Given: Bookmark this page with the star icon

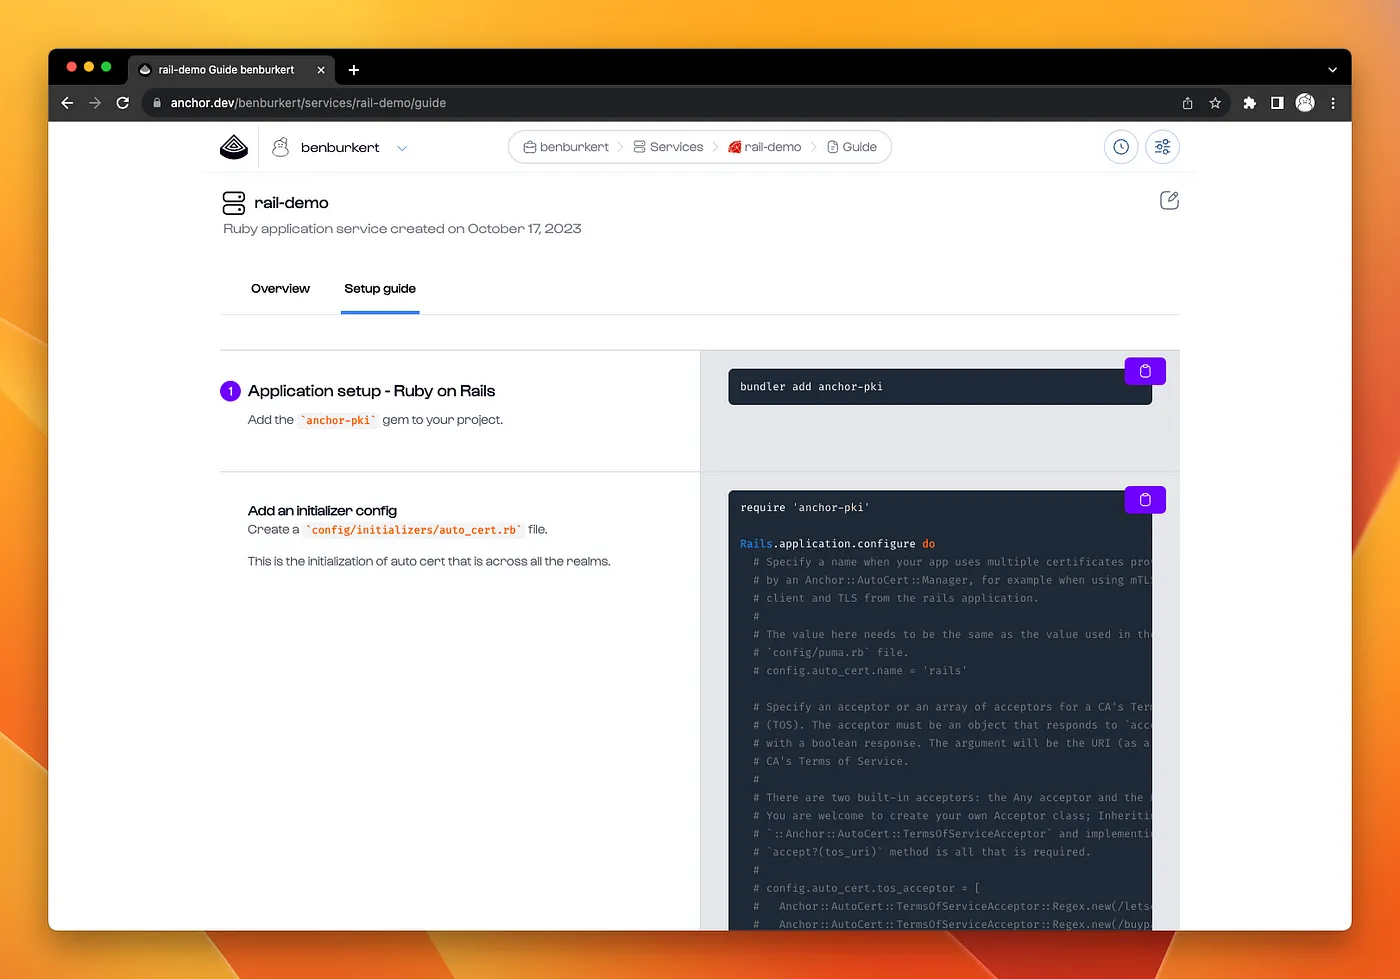Looking at the screenshot, I should click(1215, 103).
